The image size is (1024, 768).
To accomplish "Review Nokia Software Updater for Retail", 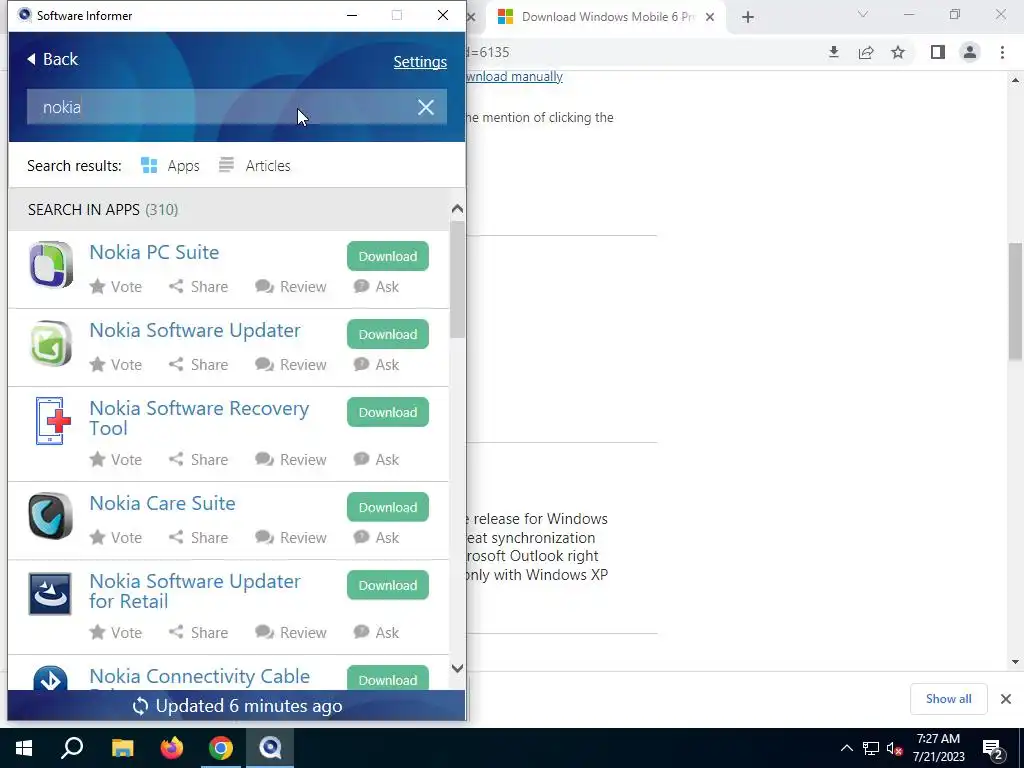I will (x=291, y=633).
